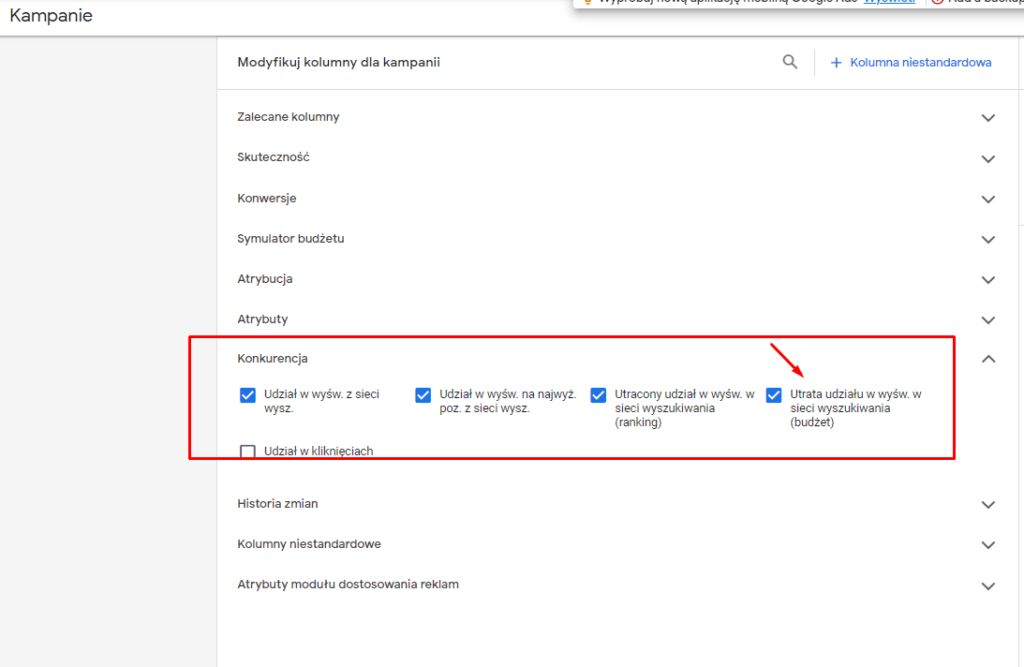This screenshot has height=667, width=1024.
Task: Expand Historia zmian chevron
Action: (x=988, y=505)
